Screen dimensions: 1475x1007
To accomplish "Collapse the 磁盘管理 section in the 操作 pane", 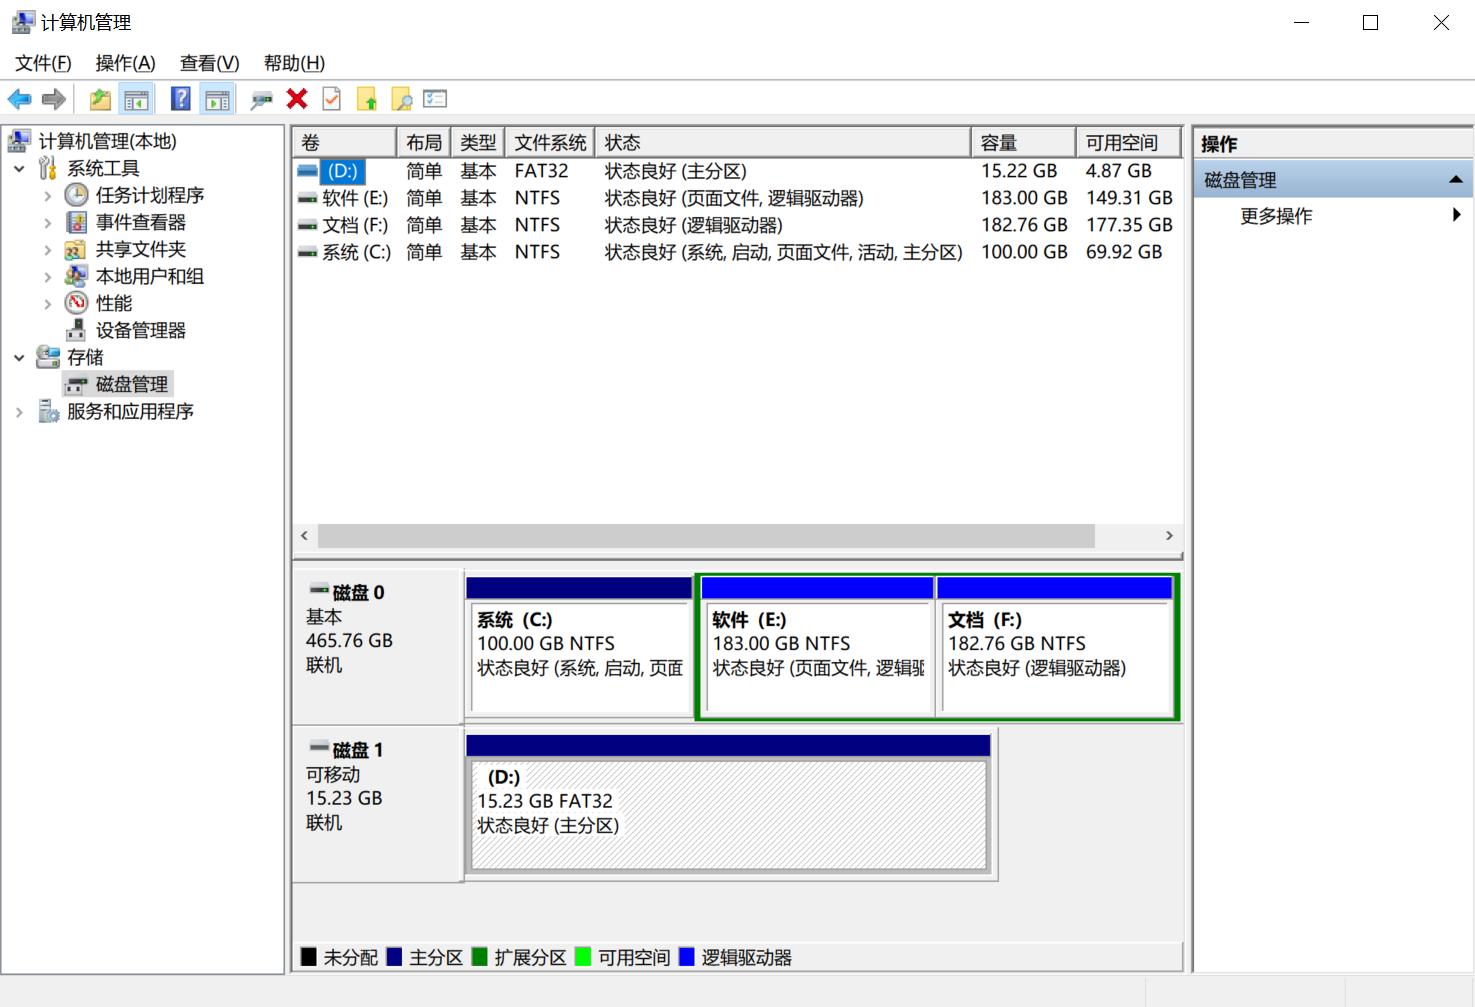I will pyautogui.click(x=1455, y=179).
